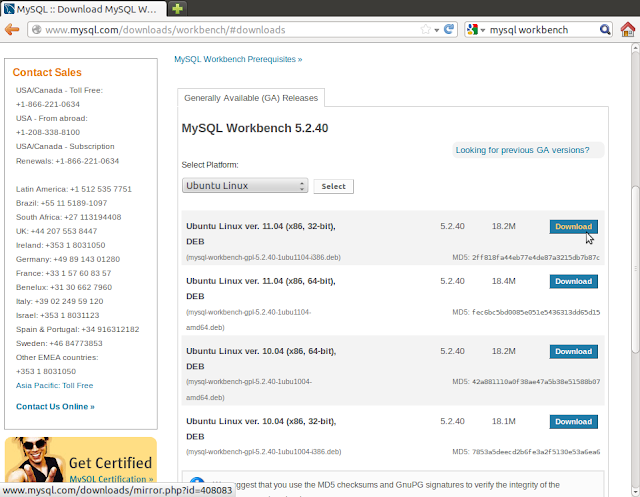Click the Contact Sales heading

click(x=47, y=72)
